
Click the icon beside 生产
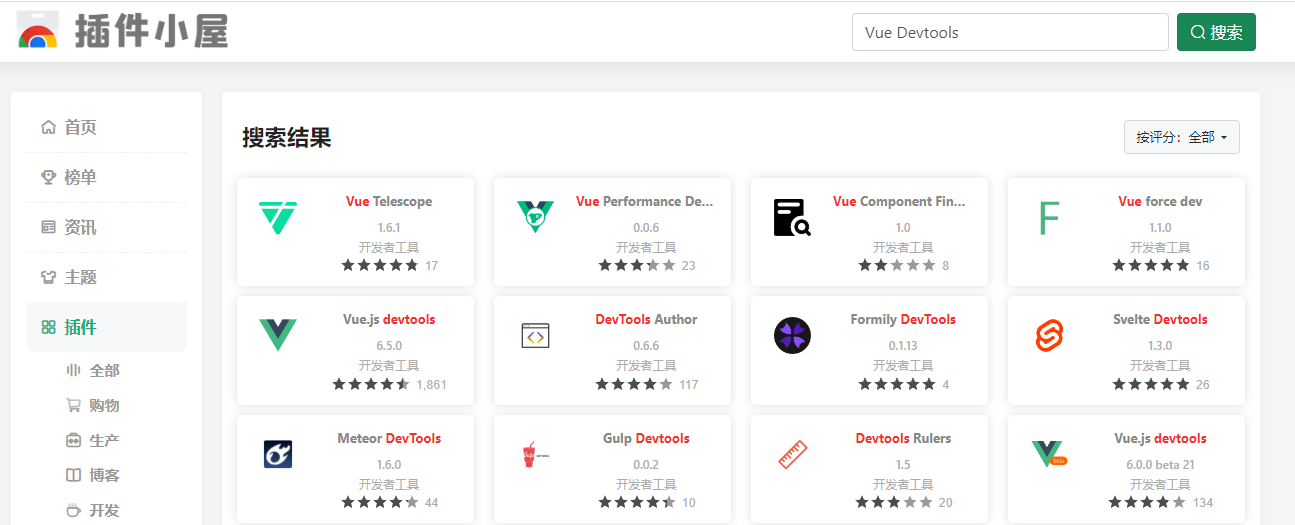pyautogui.click(x=73, y=440)
